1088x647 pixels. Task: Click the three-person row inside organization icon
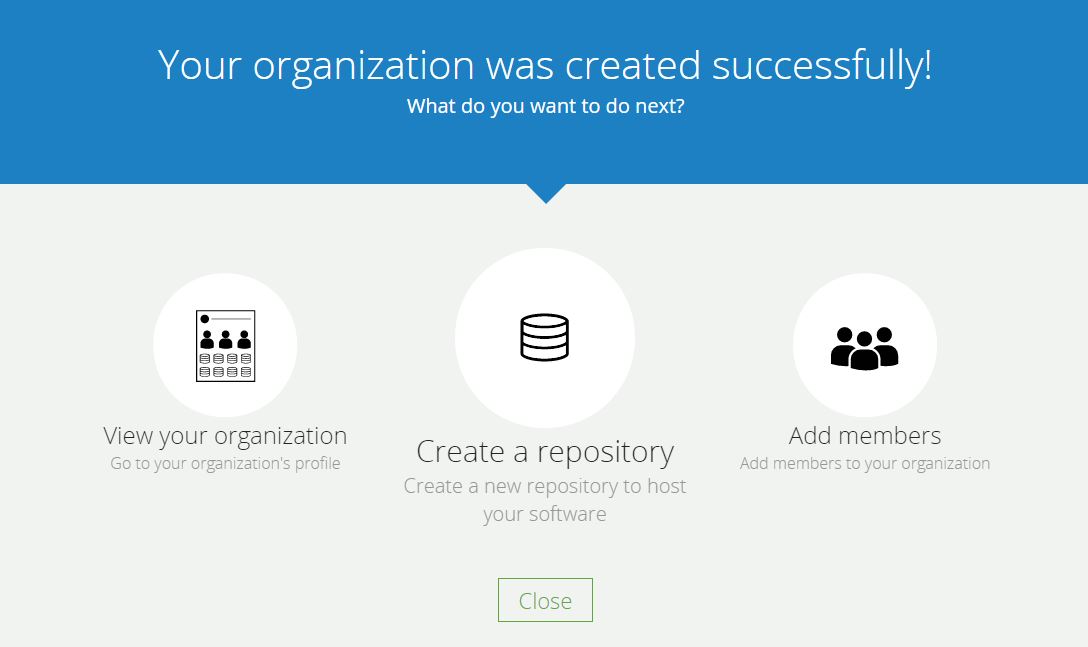tap(225, 340)
